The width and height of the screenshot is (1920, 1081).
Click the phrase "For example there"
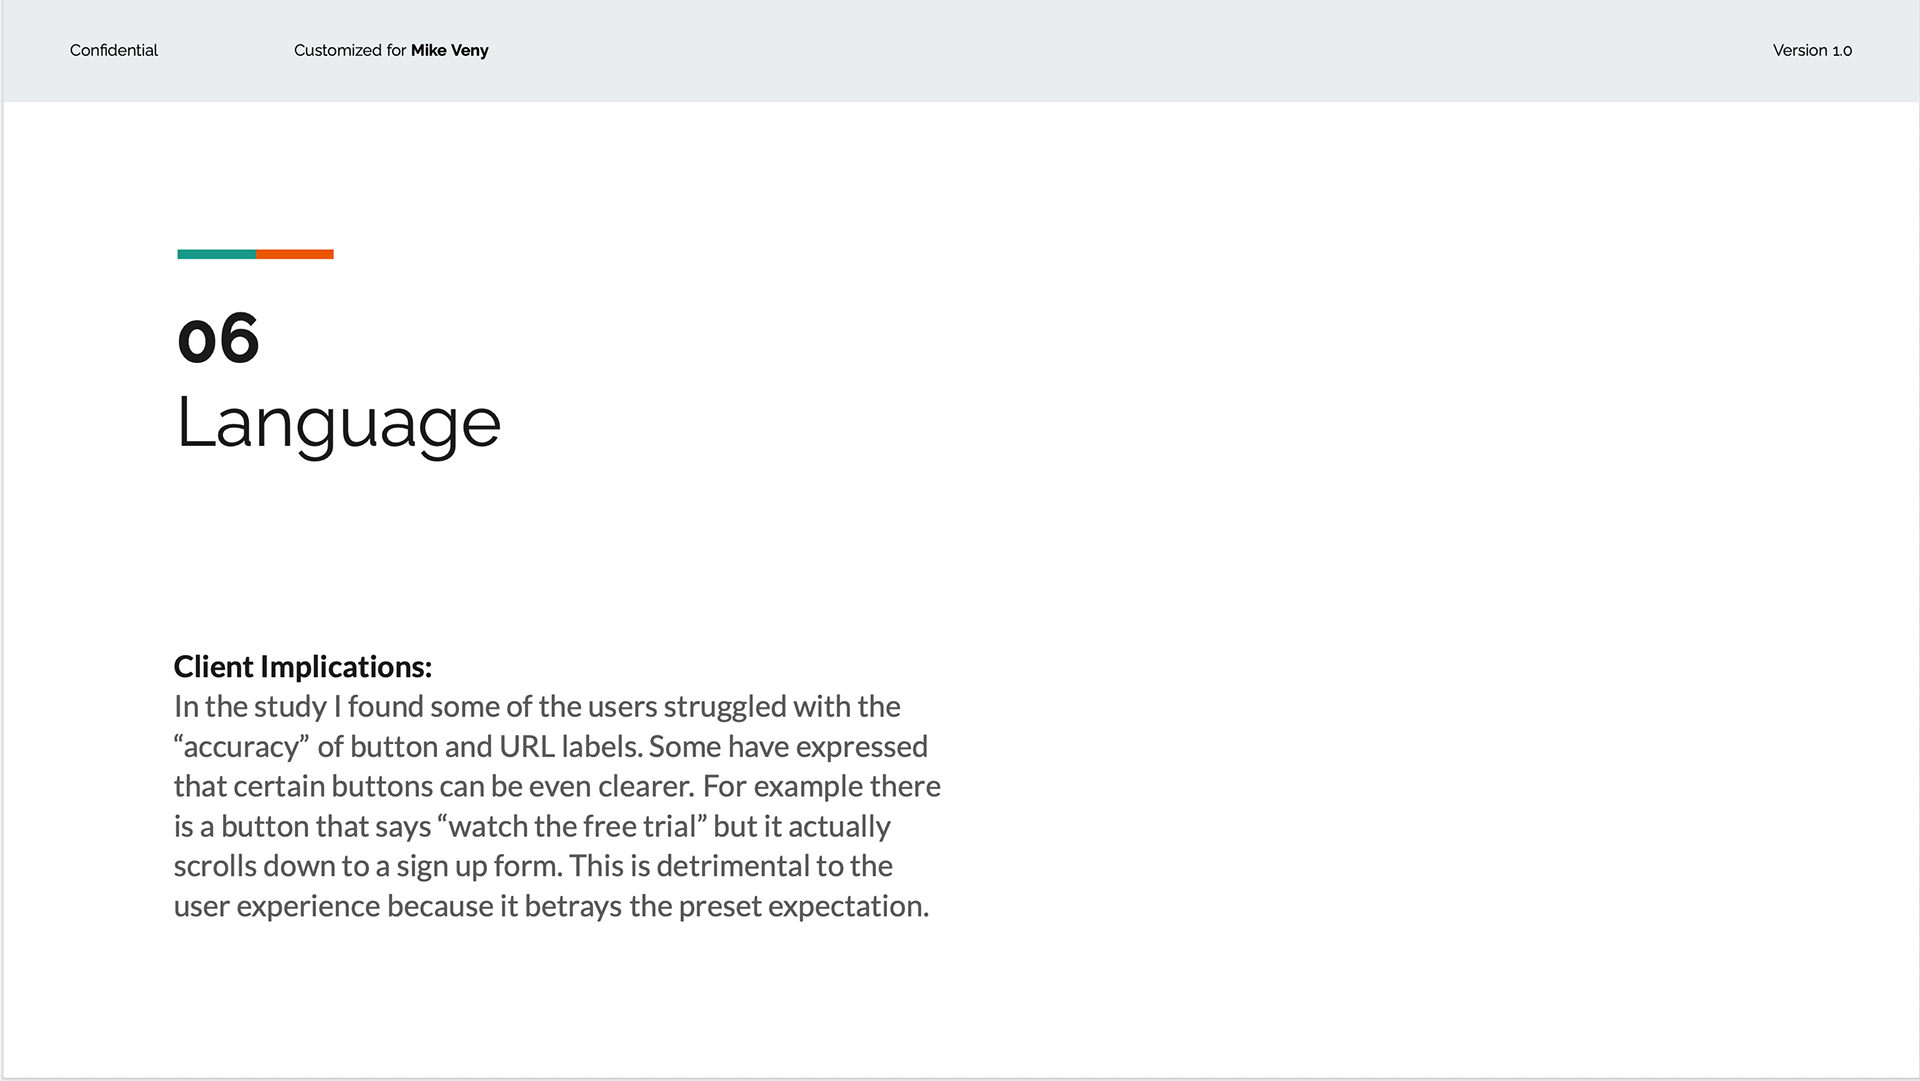[821, 787]
